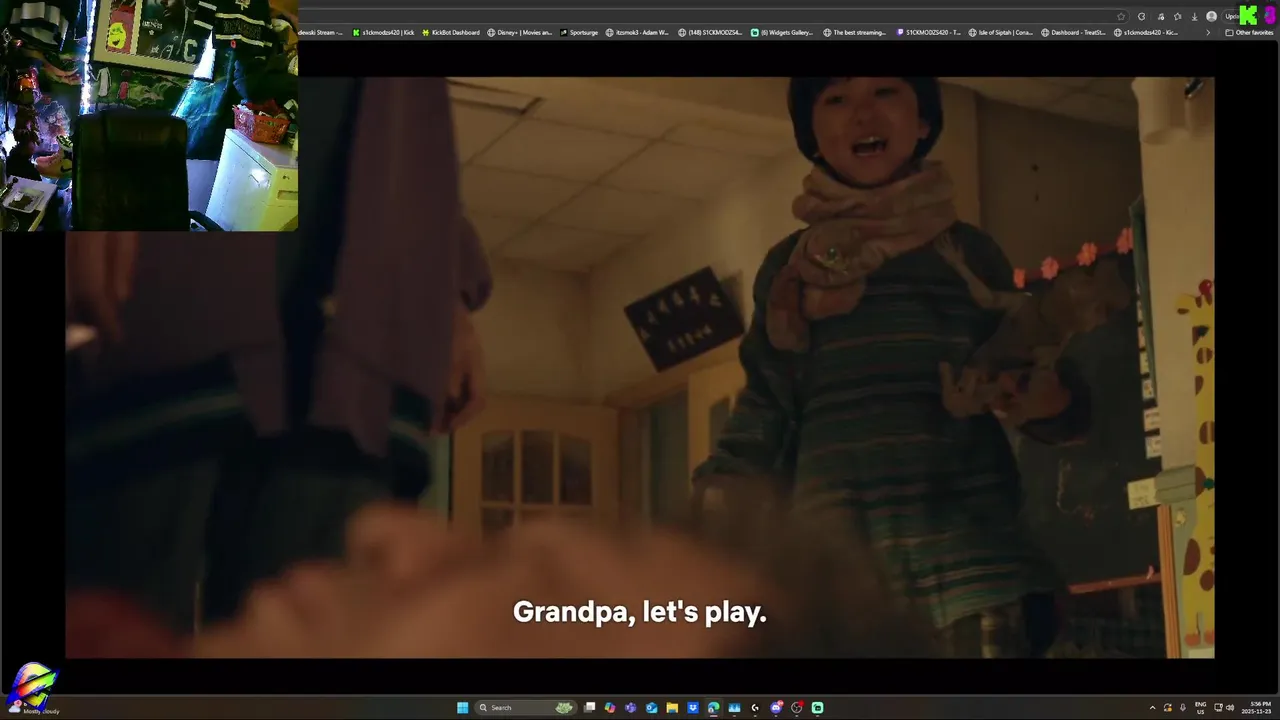This screenshot has width=1280, height=720.
Task: Open the clock showing 5:36 PM
Action: pyautogui.click(x=1257, y=708)
